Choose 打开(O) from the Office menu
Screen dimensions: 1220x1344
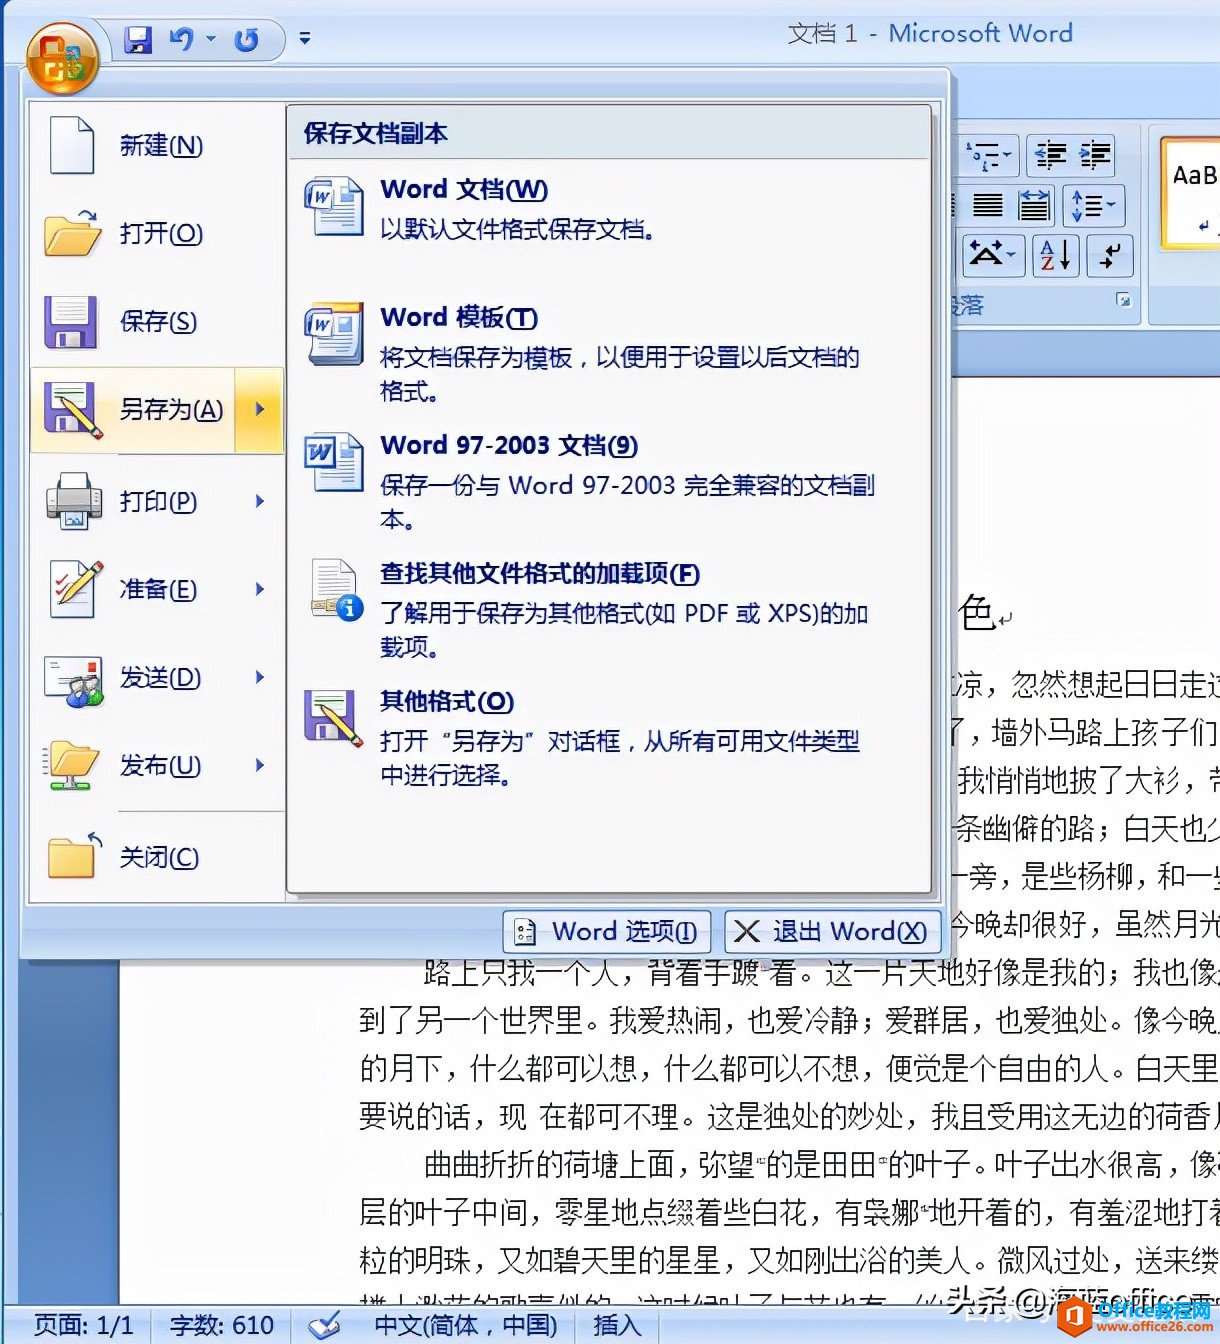coord(158,234)
